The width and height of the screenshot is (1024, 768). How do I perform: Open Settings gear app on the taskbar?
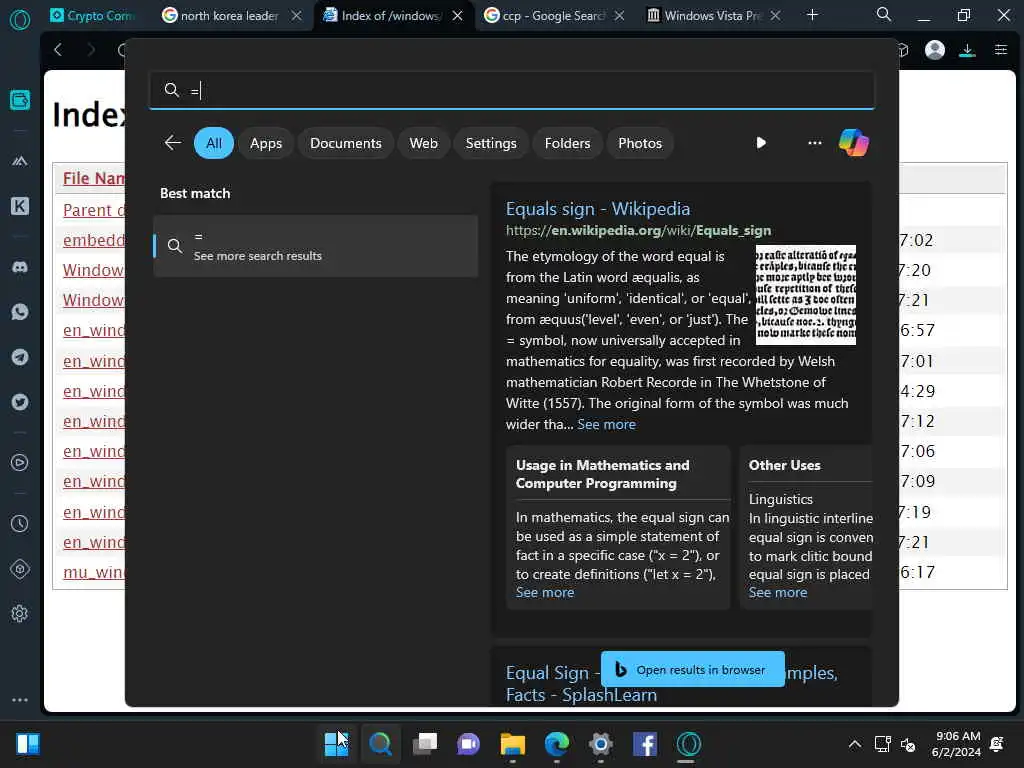[x=600, y=743]
